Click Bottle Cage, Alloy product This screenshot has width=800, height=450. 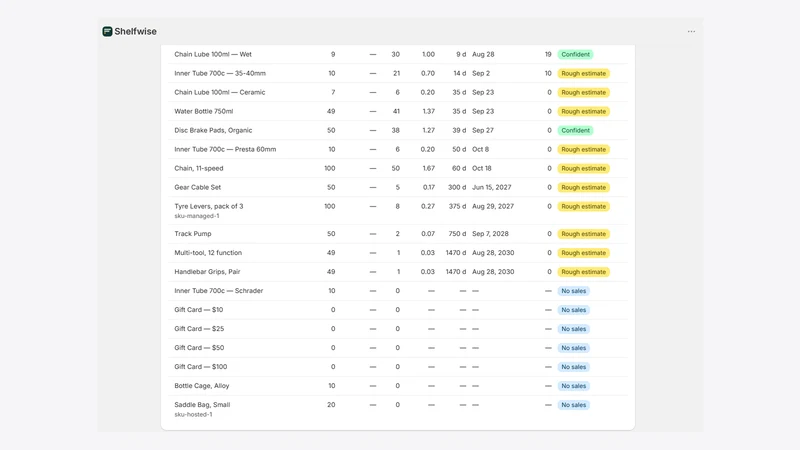202,386
